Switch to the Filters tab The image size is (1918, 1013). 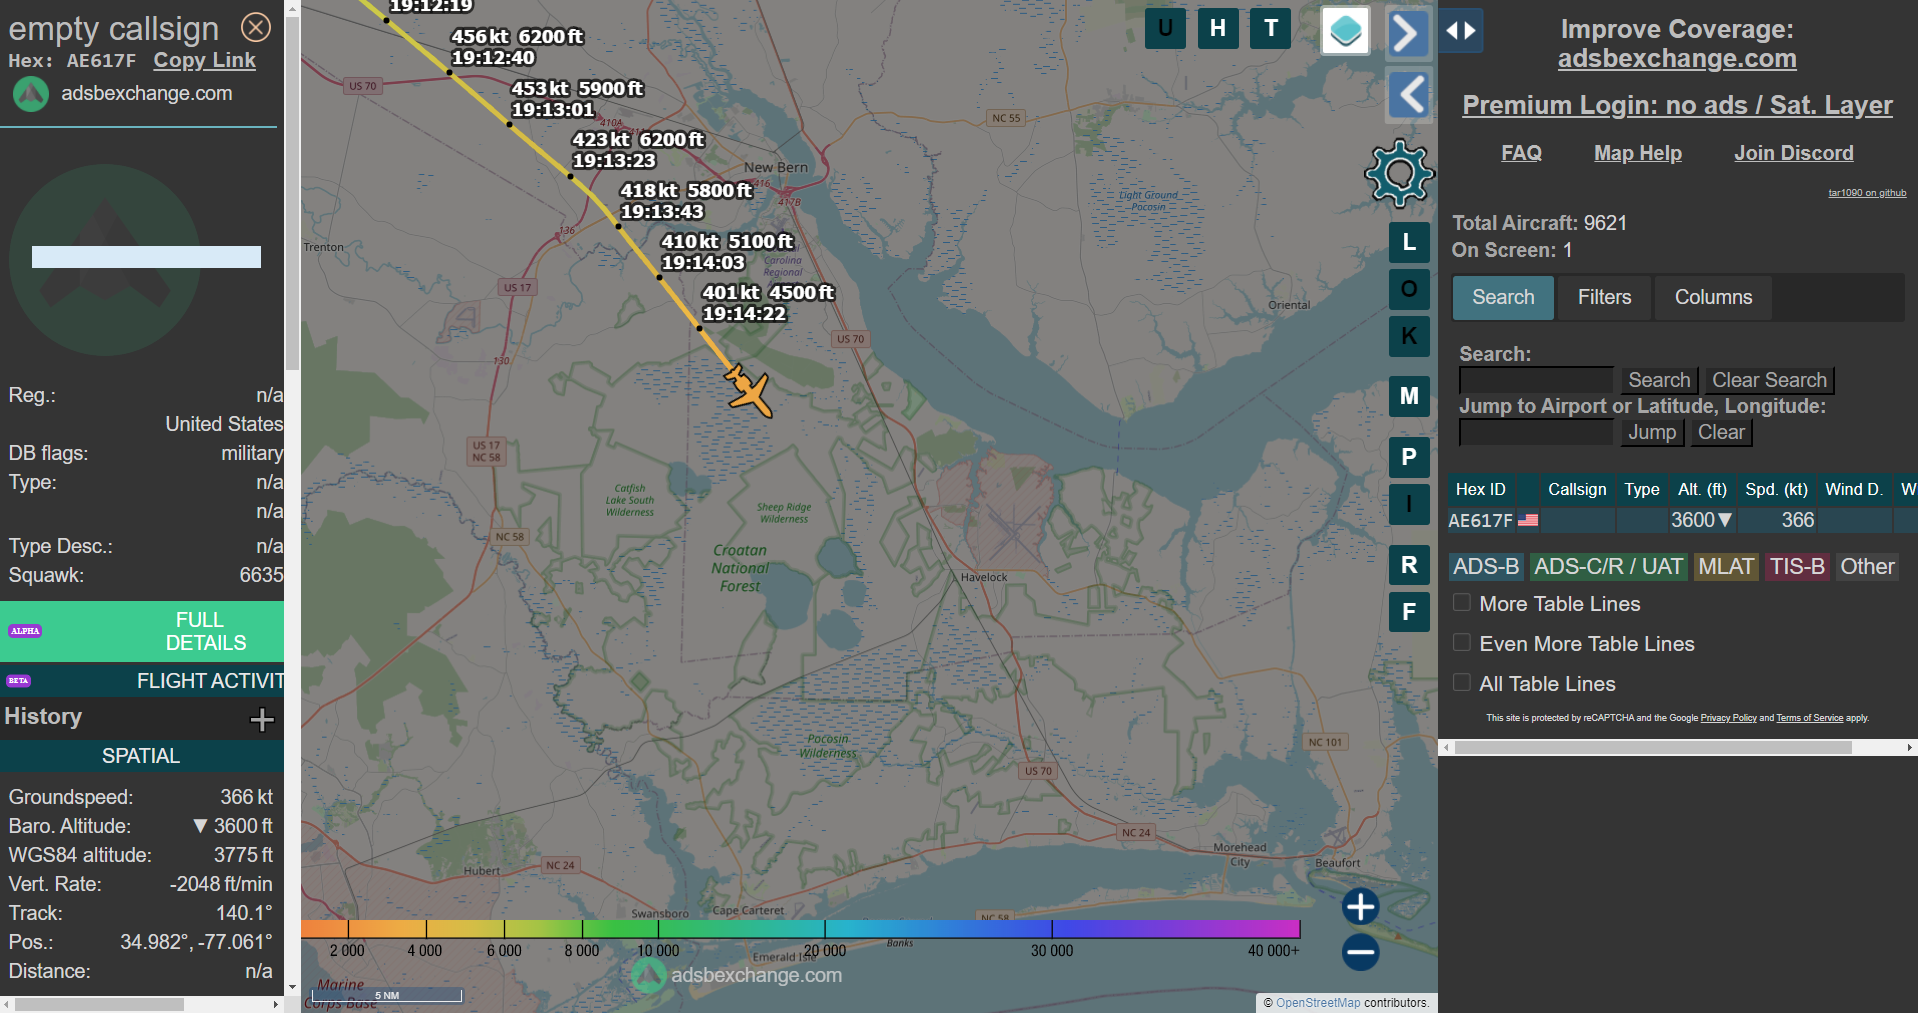[1604, 297]
